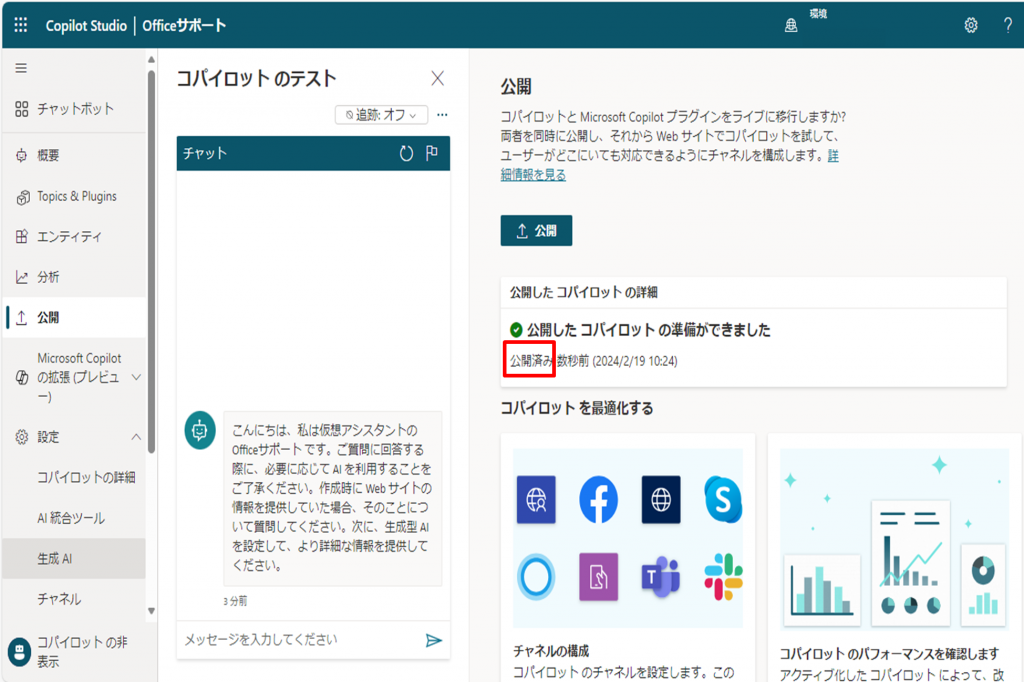Click the message input field
1024x682 pixels.
(x=300, y=640)
